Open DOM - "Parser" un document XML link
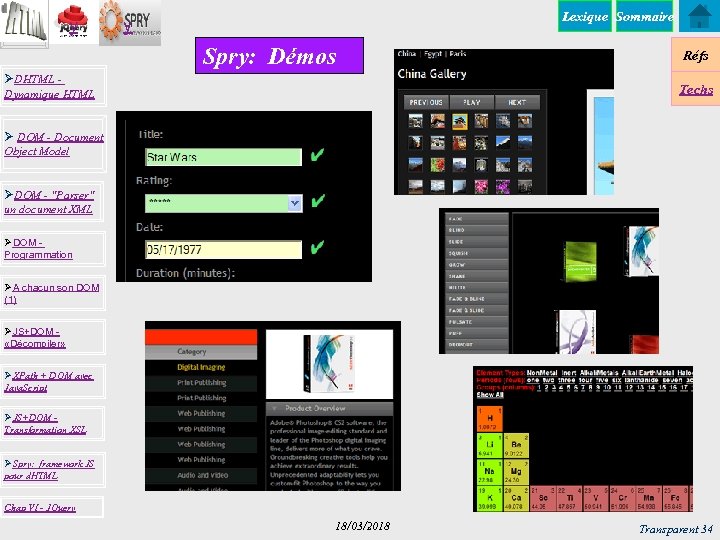This screenshot has width=720, height=540. [49, 202]
